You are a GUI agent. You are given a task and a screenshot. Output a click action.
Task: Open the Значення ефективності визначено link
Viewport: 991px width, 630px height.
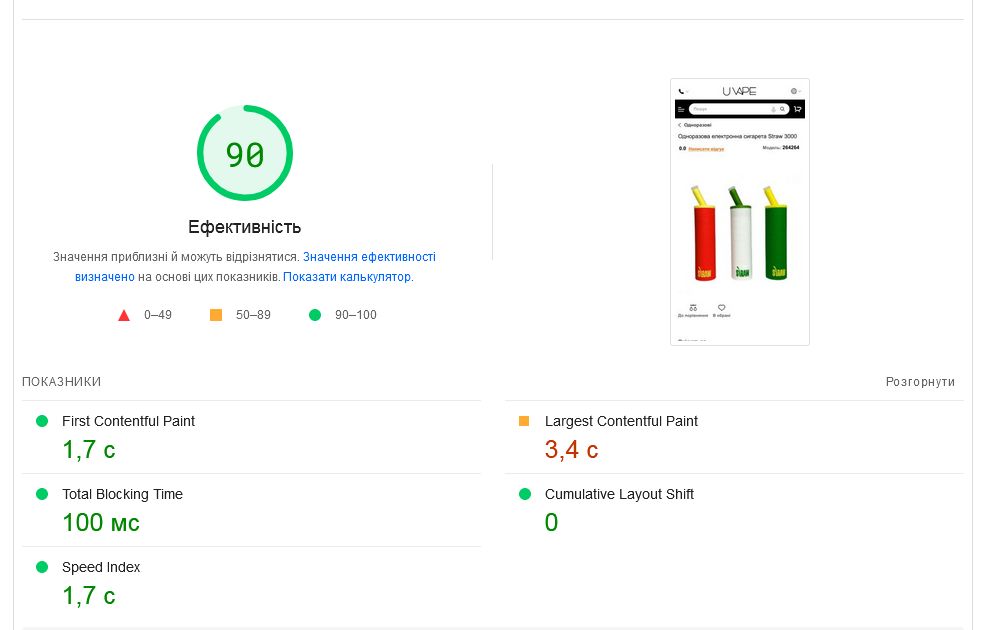point(369,257)
